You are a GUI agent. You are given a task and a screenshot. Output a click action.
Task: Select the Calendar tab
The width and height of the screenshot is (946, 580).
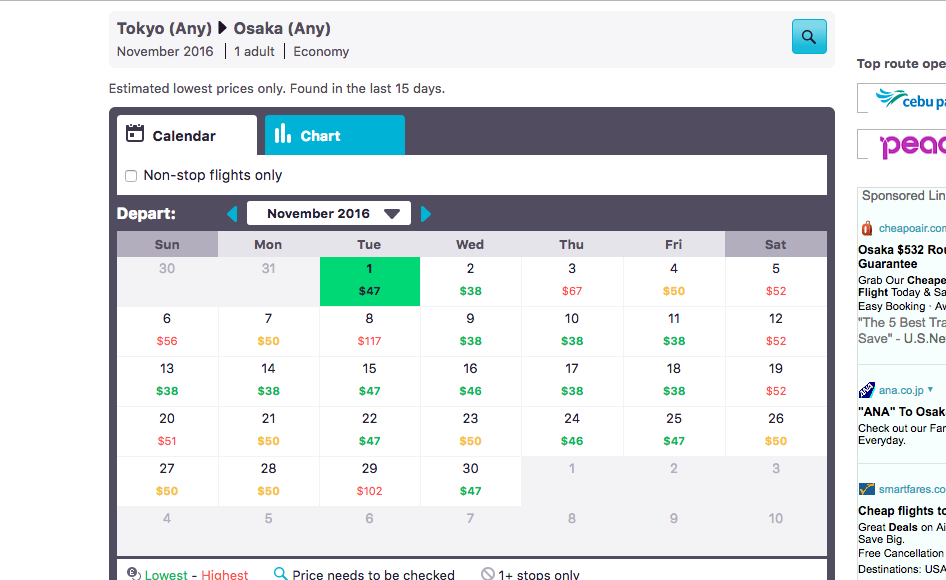click(x=186, y=136)
